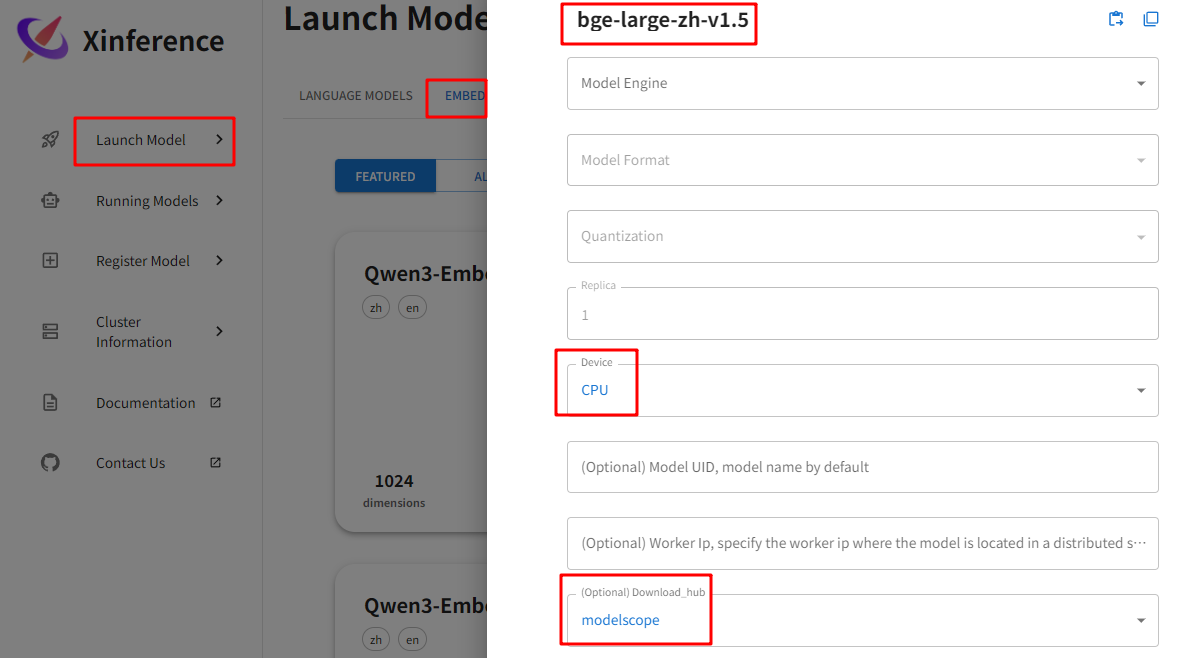Click the plus-box Register Model icon

pyautogui.click(x=50, y=261)
